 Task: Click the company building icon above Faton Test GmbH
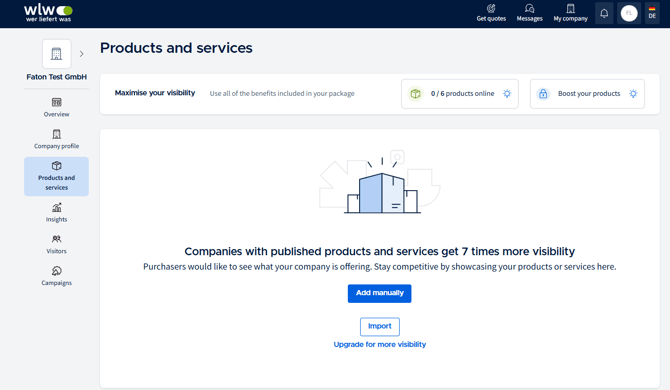click(x=56, y=54)
